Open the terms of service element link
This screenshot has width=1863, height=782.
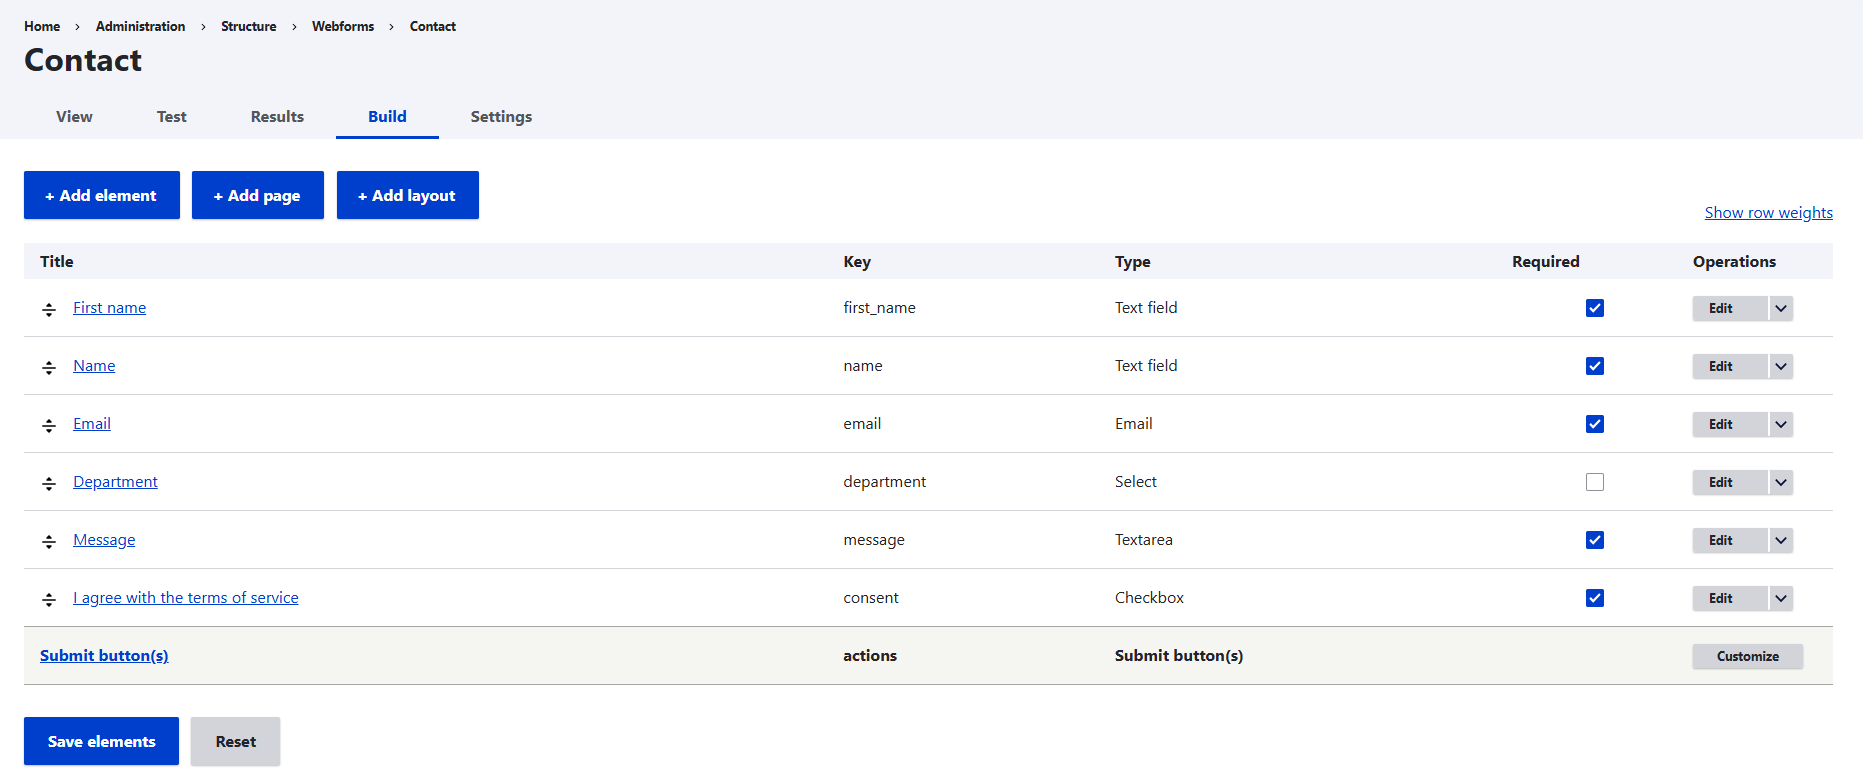click(x=186, y=598)
